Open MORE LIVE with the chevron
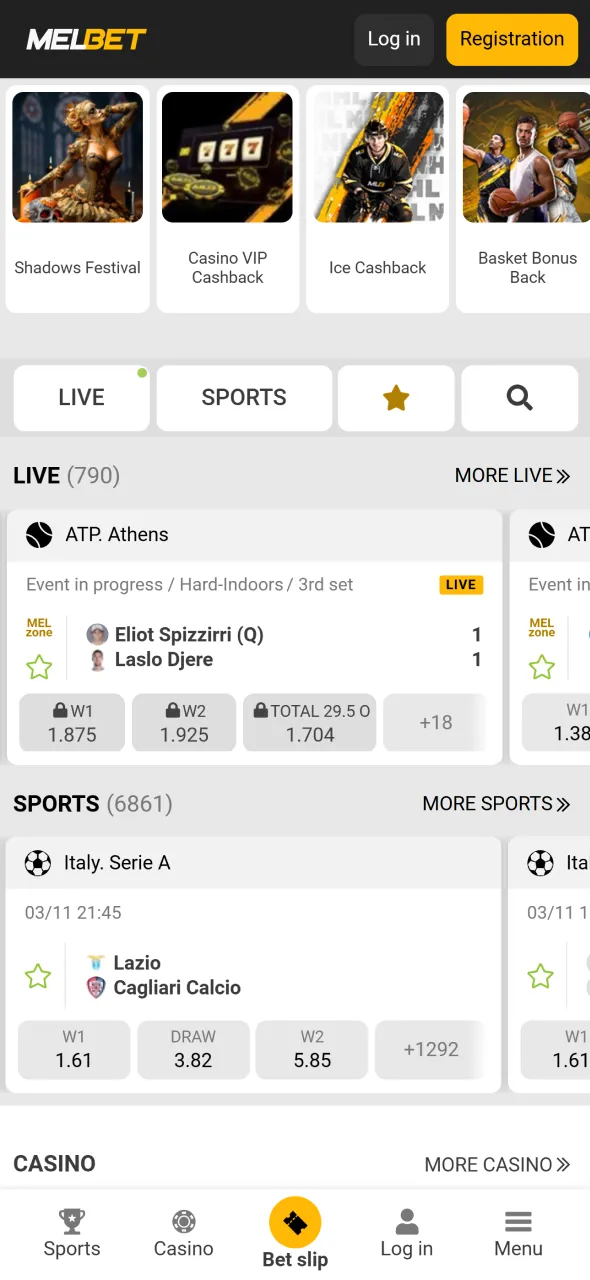590x1280 pixels. 513,475
